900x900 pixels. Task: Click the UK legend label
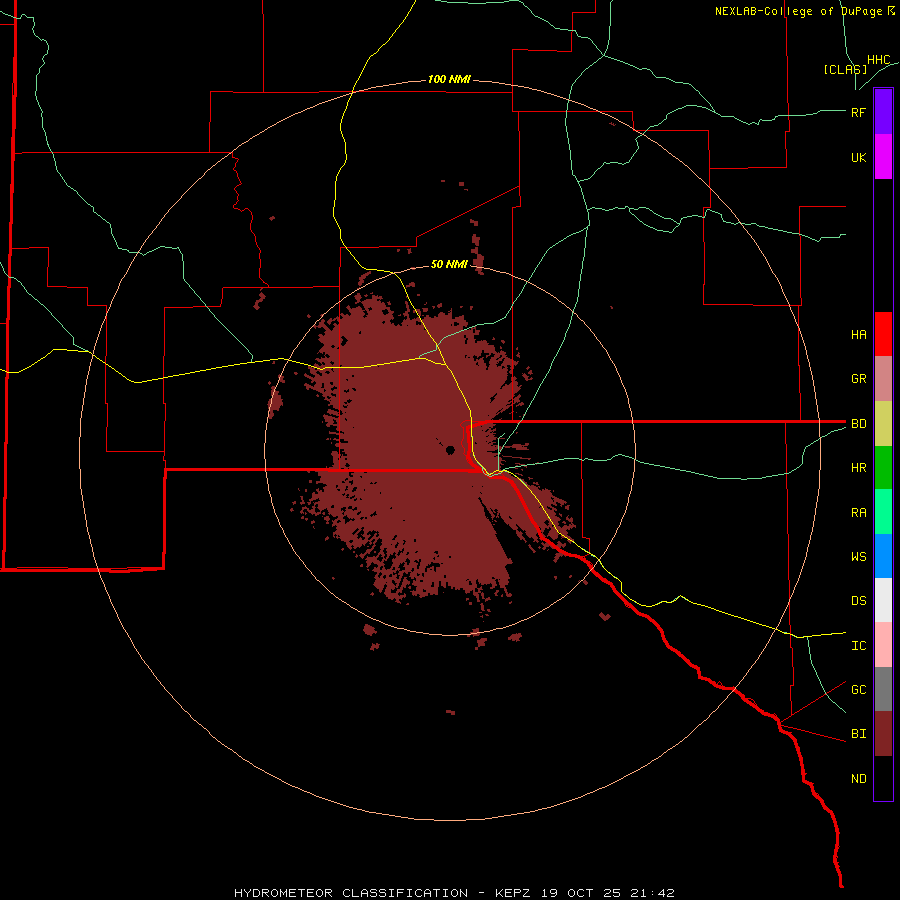pos(858,157)
